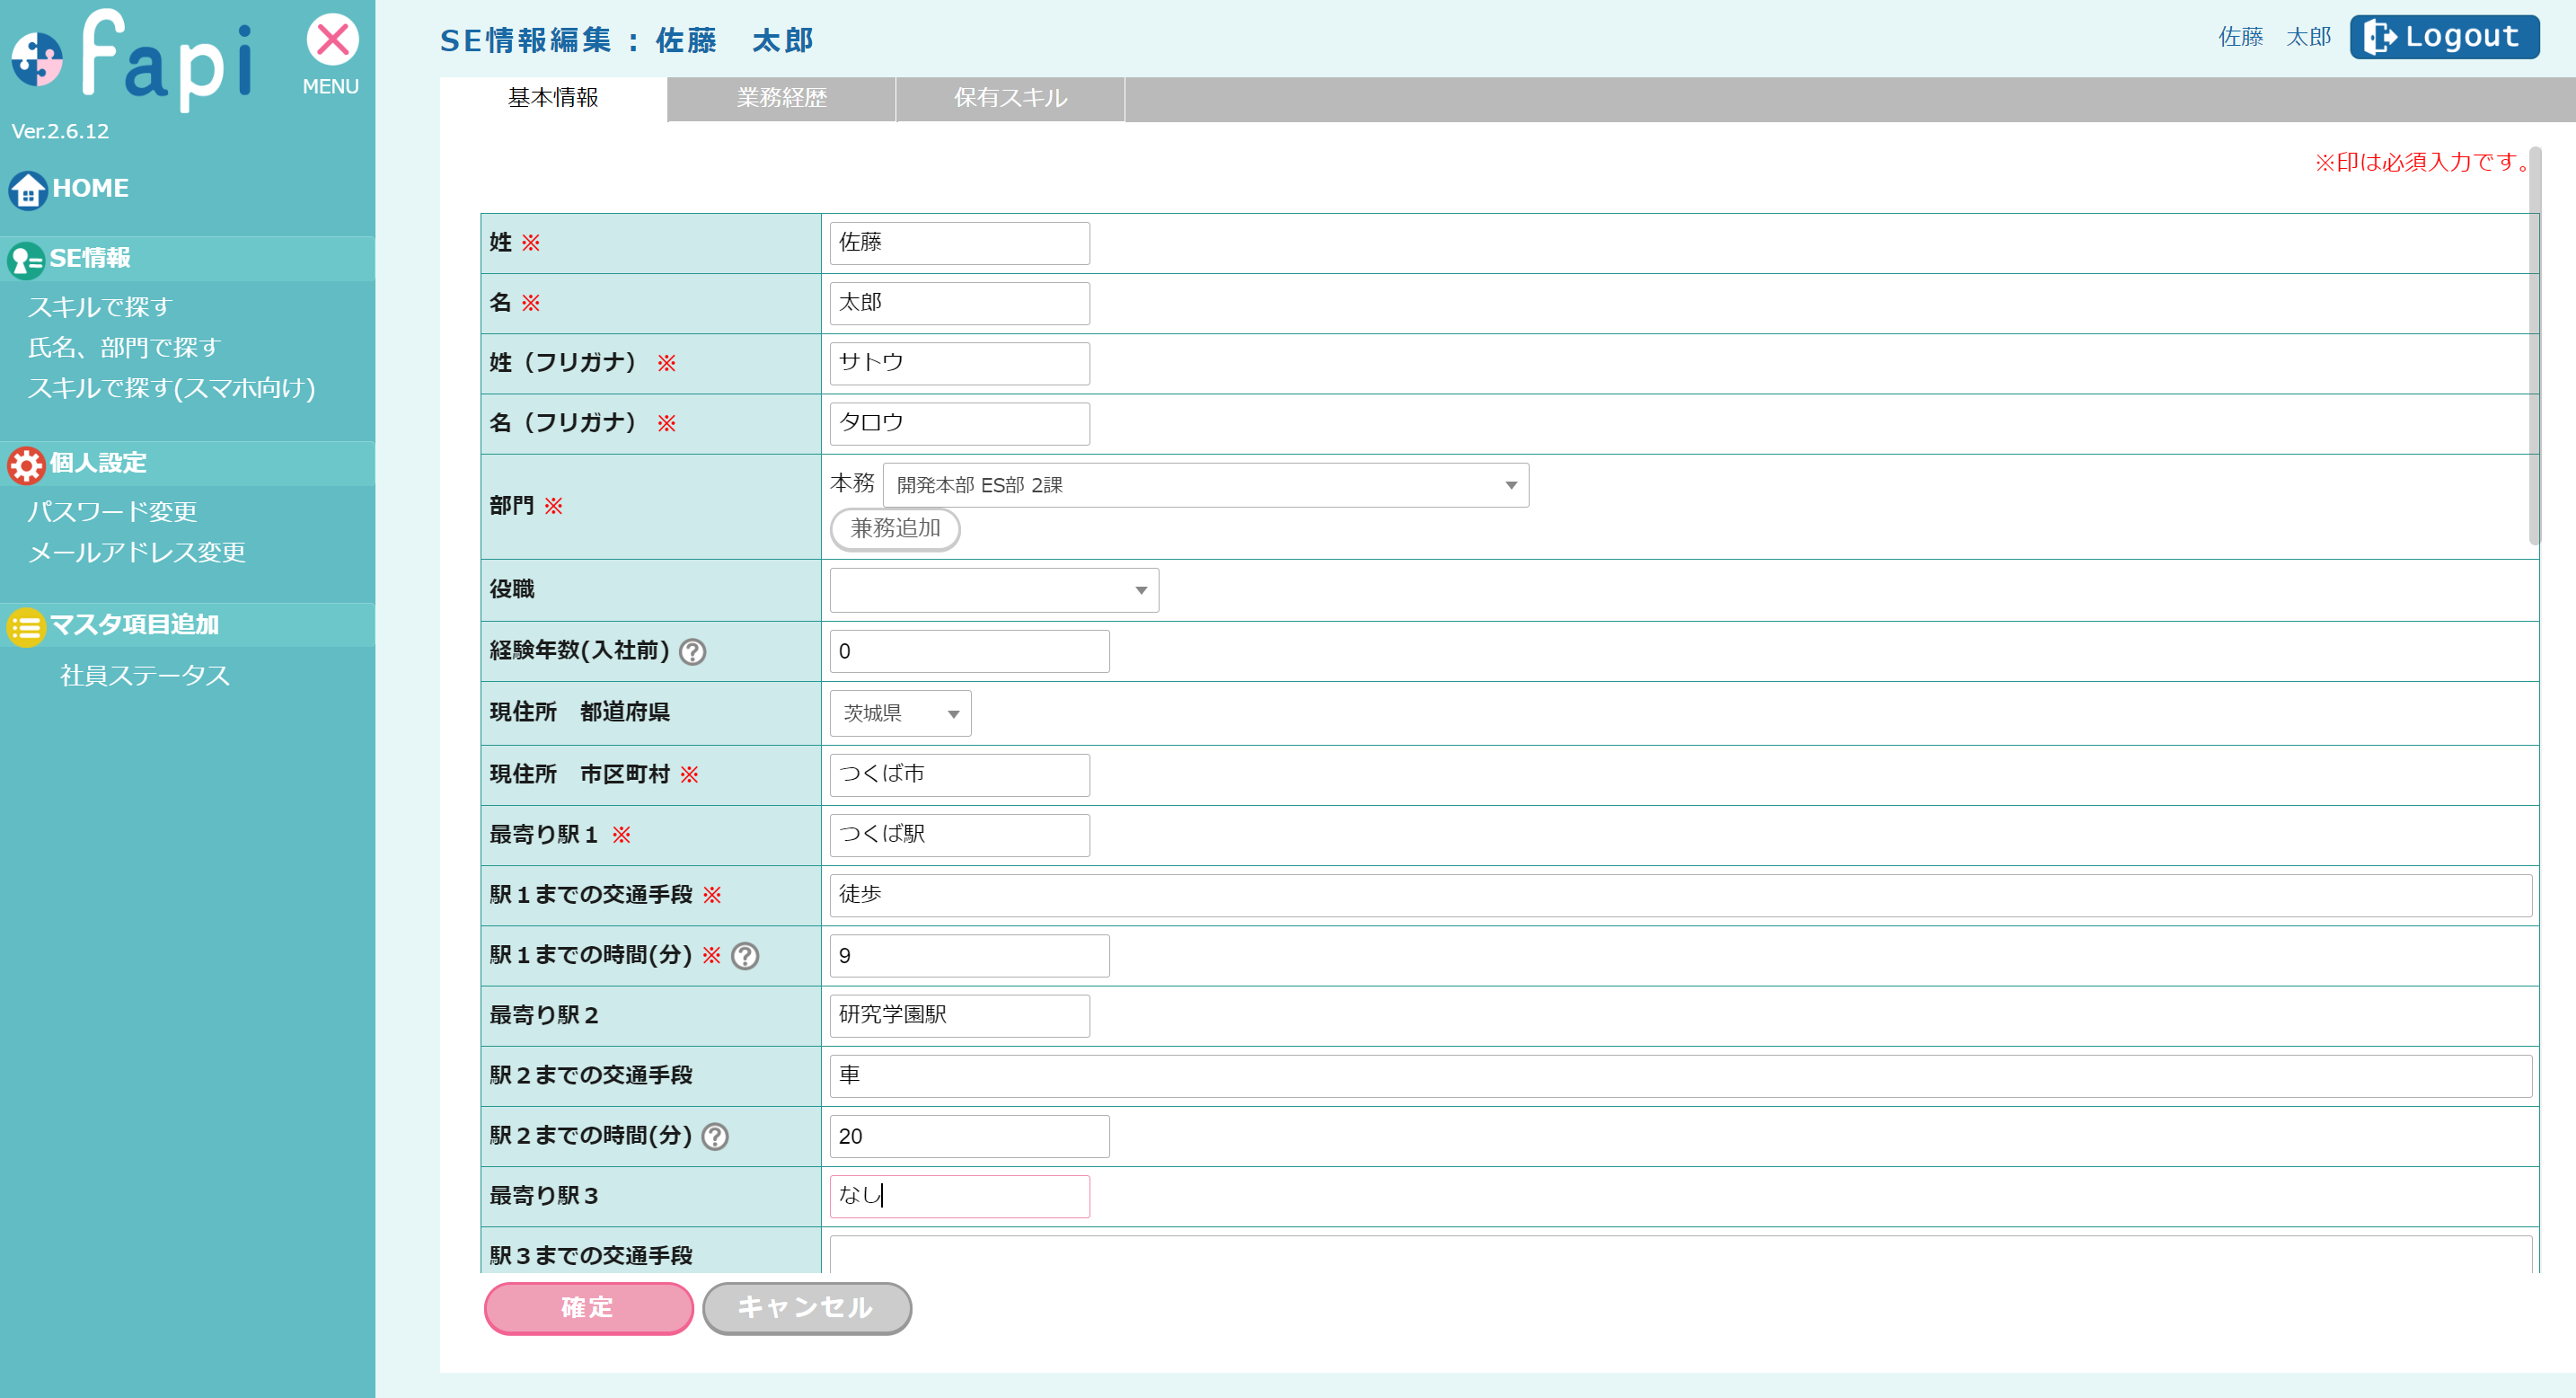Click the マスタ項目追加 list icon
This screenshot has width=2576, height=1398.
point(26,627)
